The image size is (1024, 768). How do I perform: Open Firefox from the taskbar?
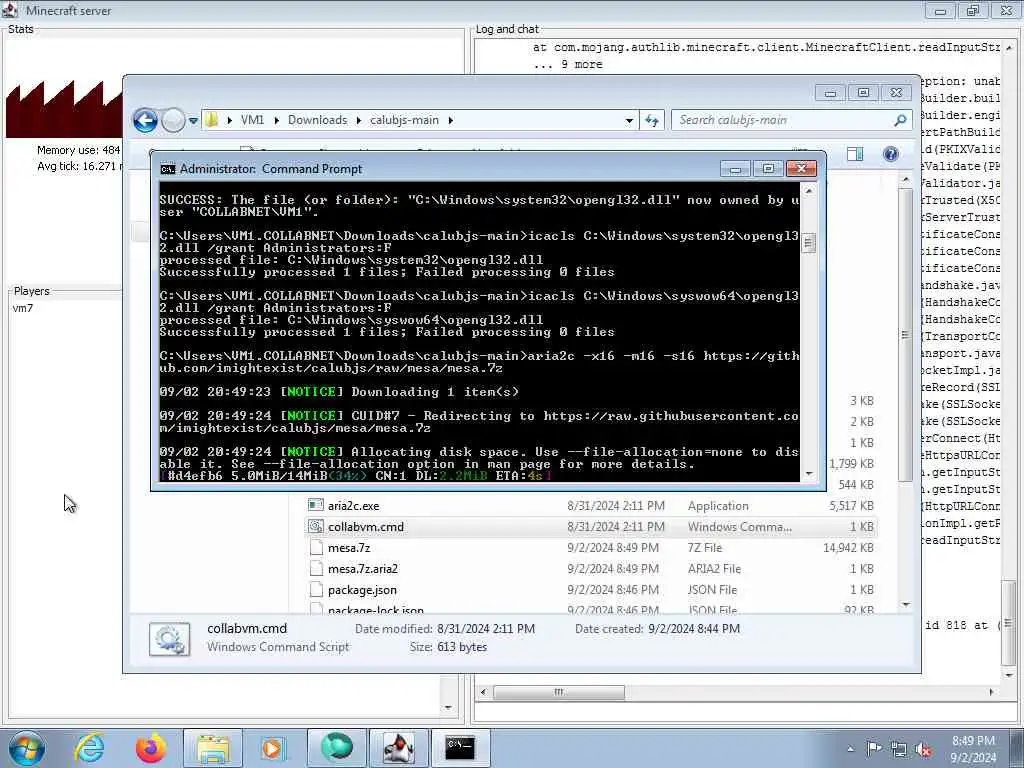click(151, 748)
